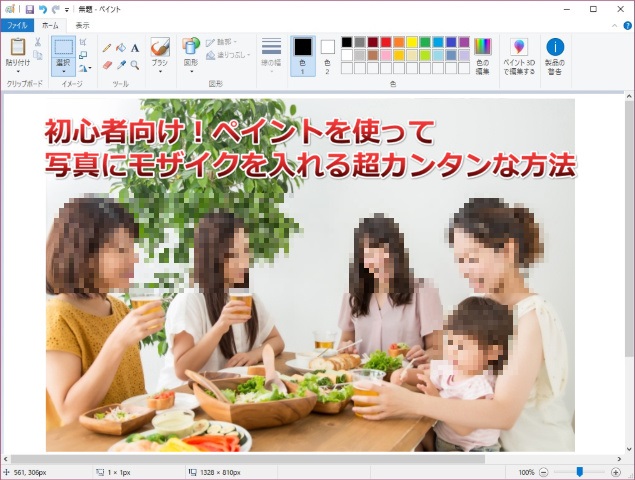Click the vertical scrollbar down arrow
The width and height of the screenshot is (635, 480).
tap(629, 449)
